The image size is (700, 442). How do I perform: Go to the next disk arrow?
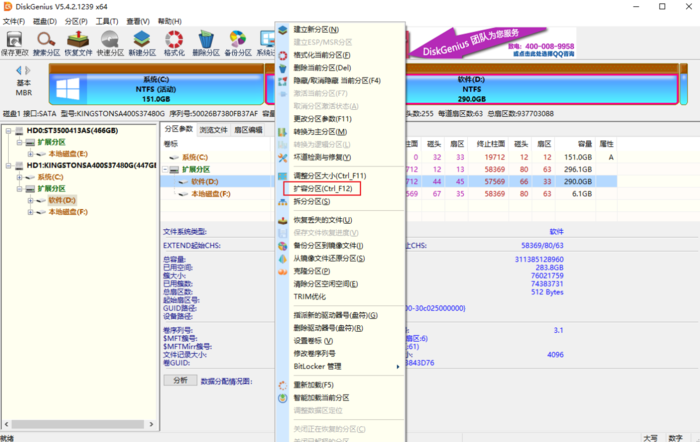tap(28, 70)
